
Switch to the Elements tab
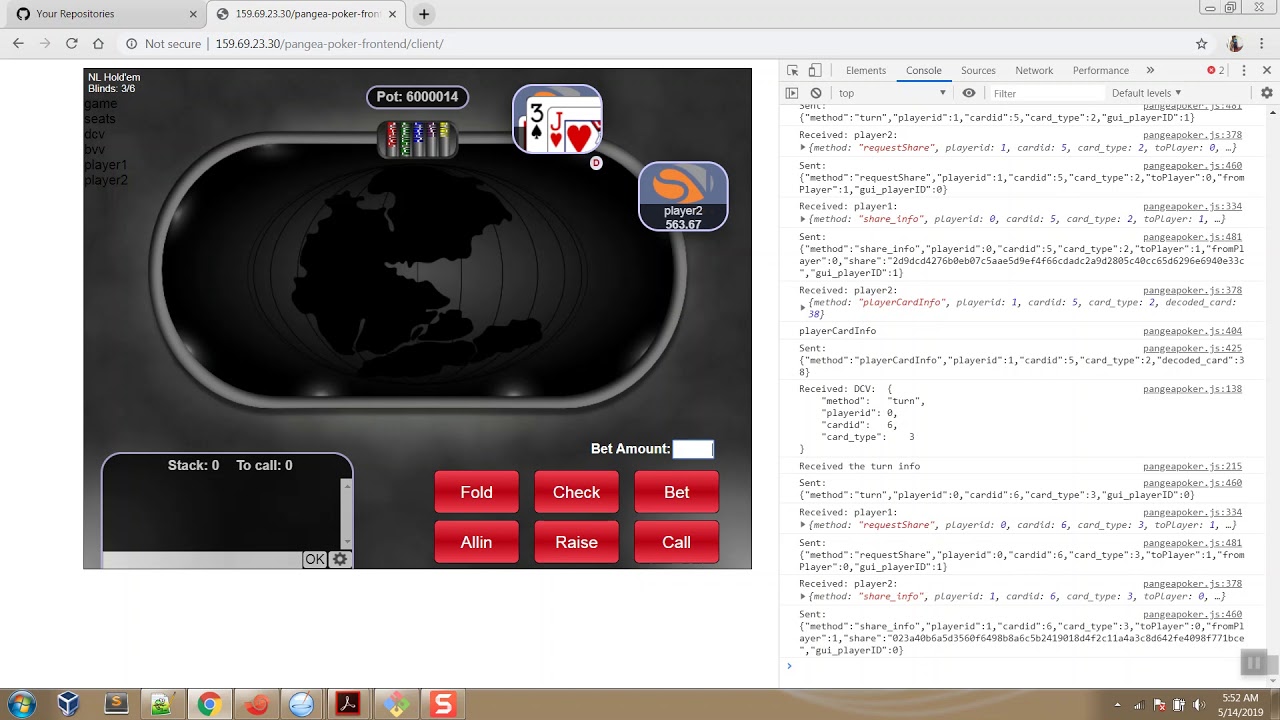866,70
